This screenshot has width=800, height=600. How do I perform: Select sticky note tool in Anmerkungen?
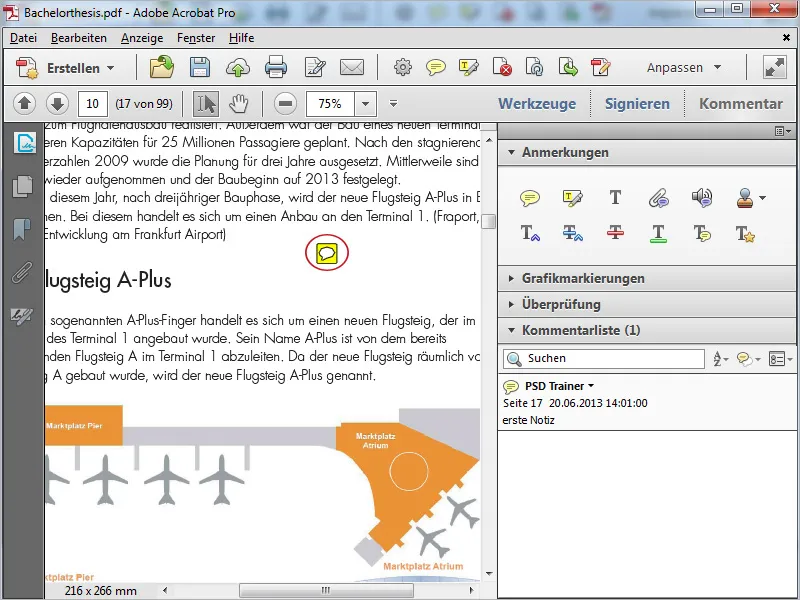click(x=530, y=197)
